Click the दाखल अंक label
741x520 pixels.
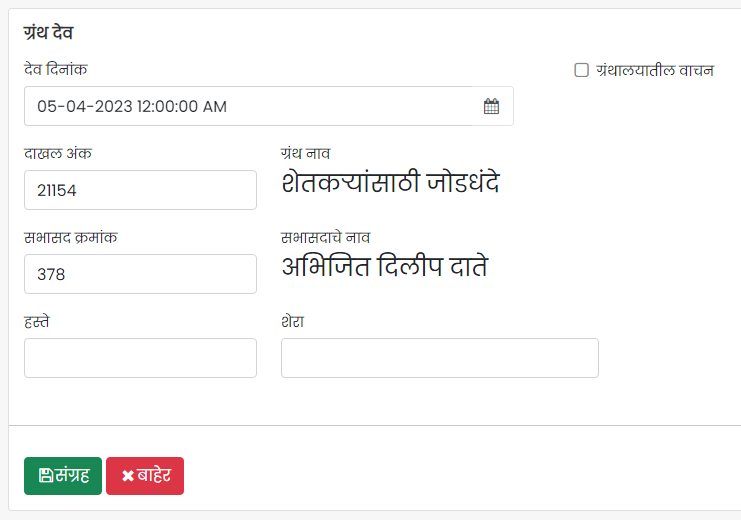coord(58,153)
